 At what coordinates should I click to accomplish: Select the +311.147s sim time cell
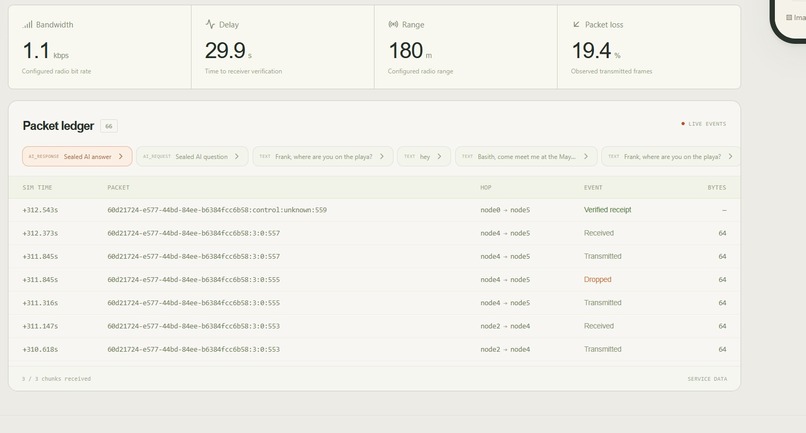coord(40,326)
